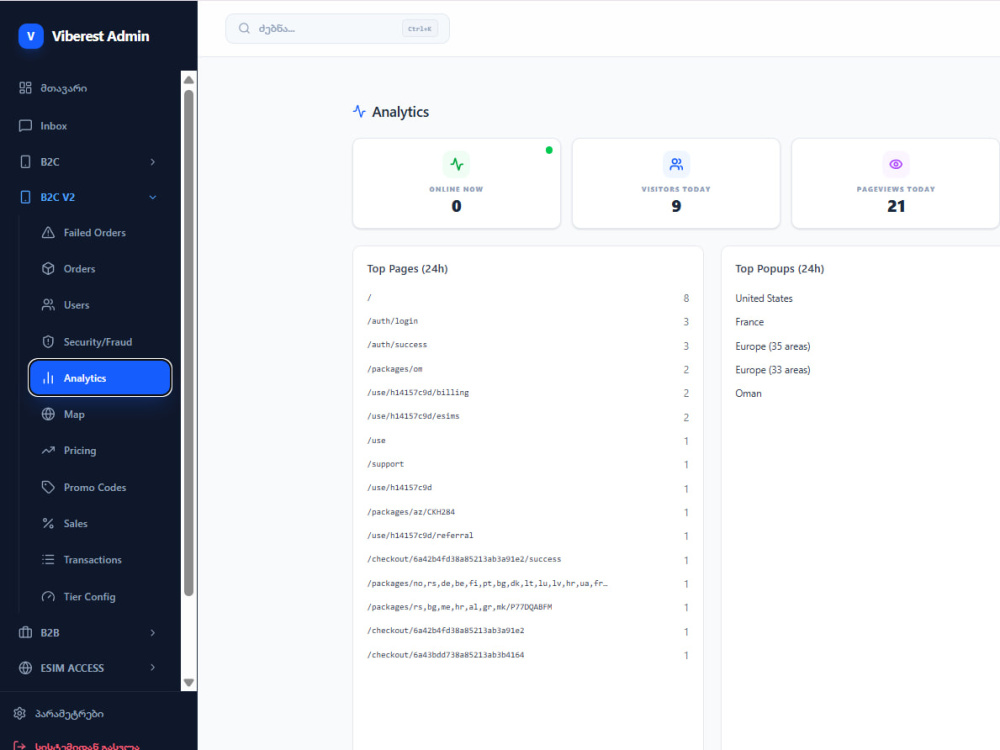Click the Failed Orders warning triangle icon

48,233
